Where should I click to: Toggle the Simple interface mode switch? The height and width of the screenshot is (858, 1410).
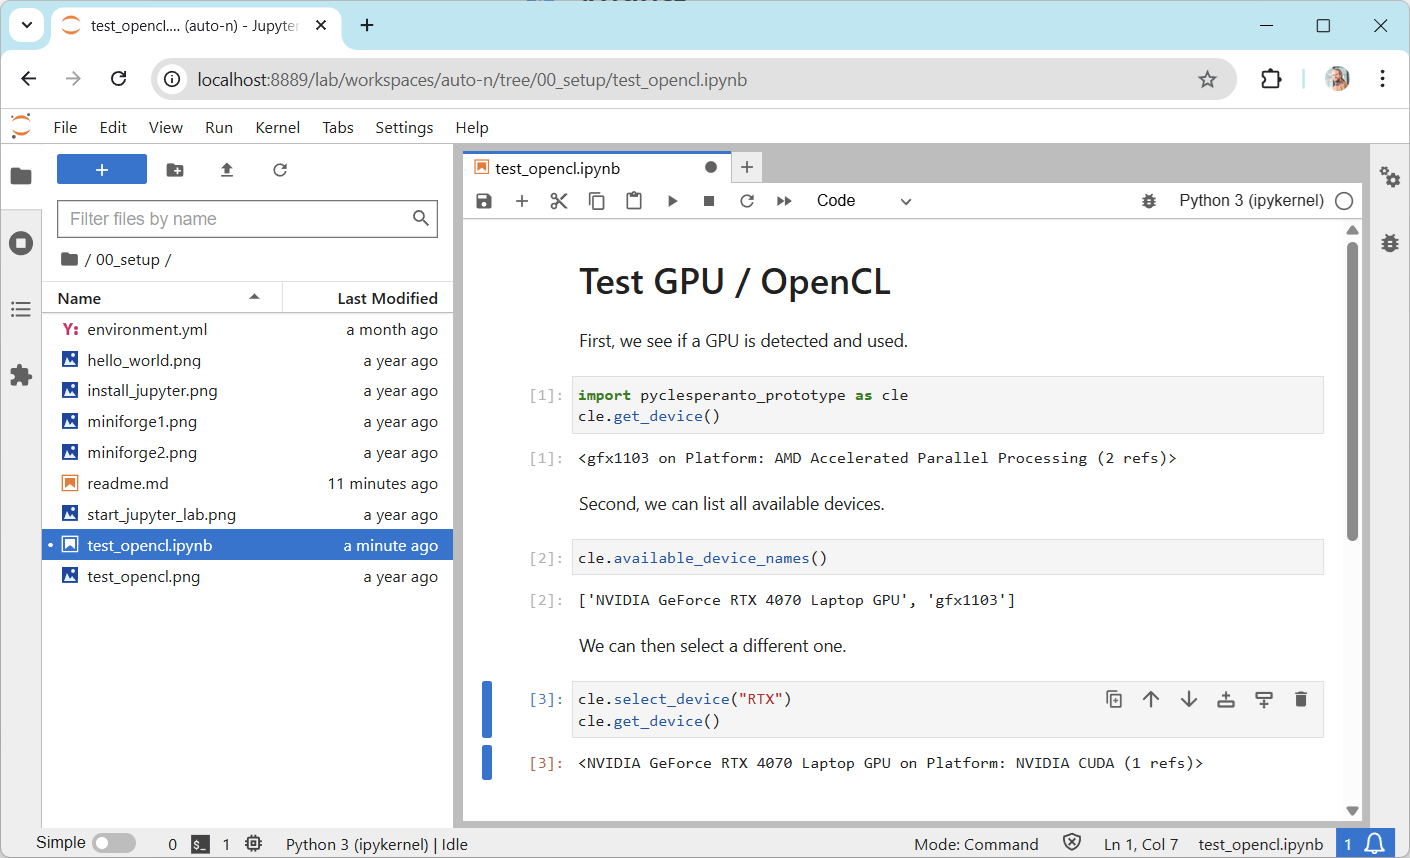114,843
